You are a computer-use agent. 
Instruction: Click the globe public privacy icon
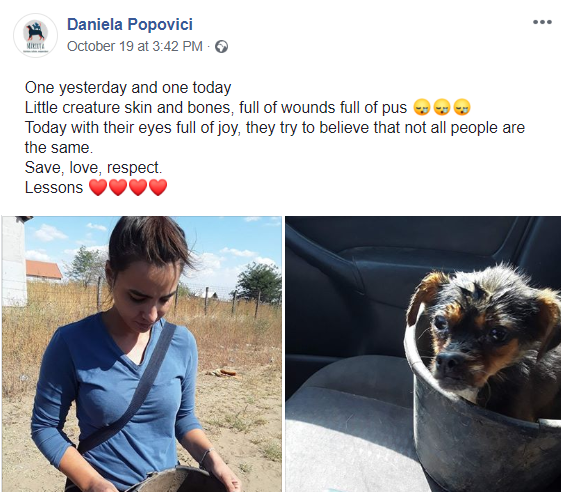[221, 47]
